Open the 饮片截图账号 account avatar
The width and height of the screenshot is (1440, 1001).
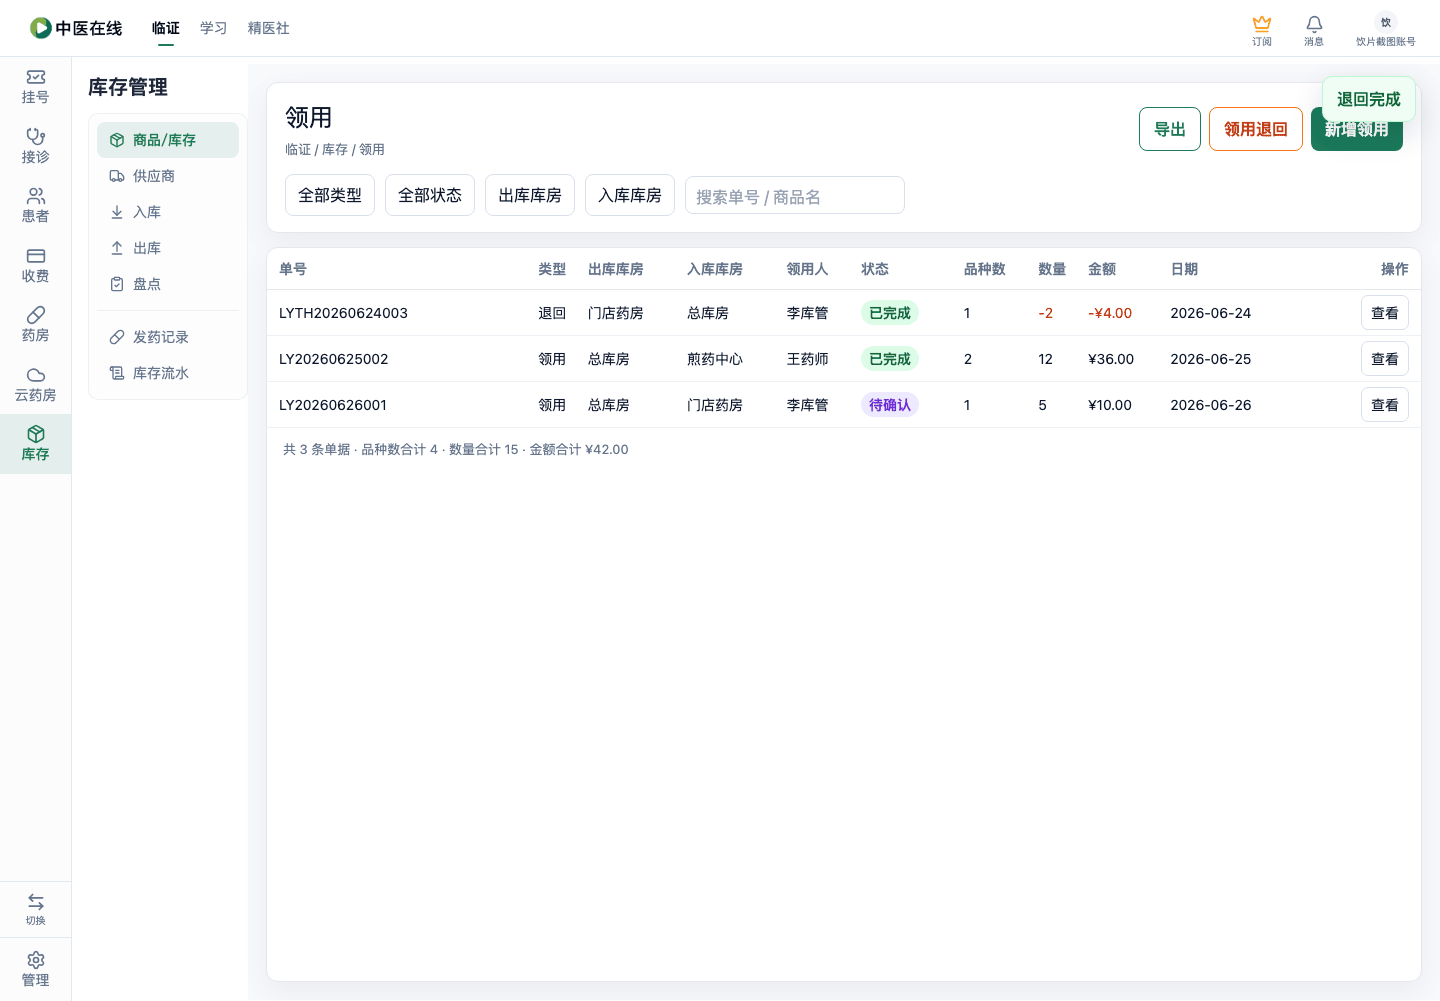1386,22
